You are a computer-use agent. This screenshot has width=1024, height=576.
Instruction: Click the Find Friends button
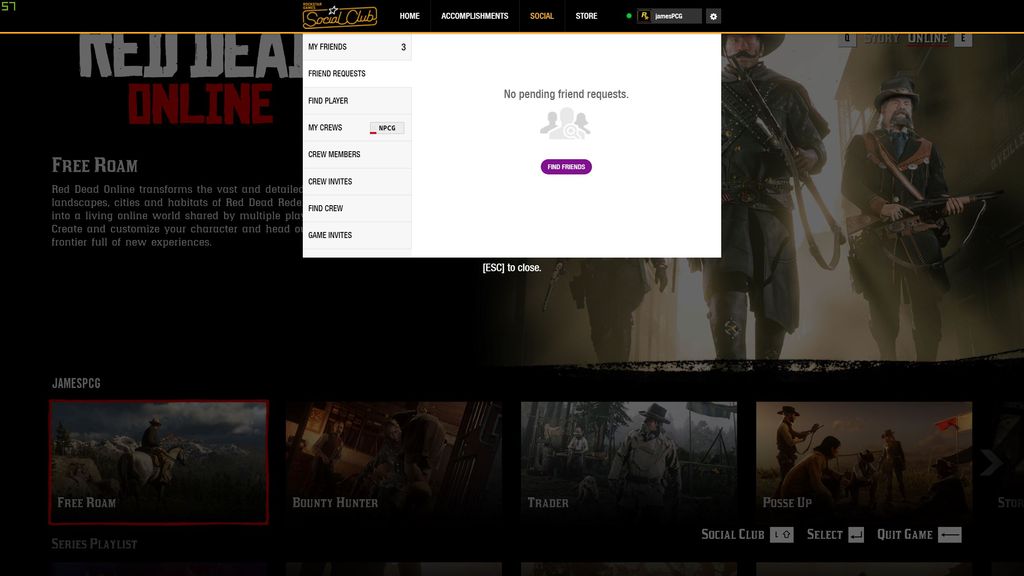(566, 166)
